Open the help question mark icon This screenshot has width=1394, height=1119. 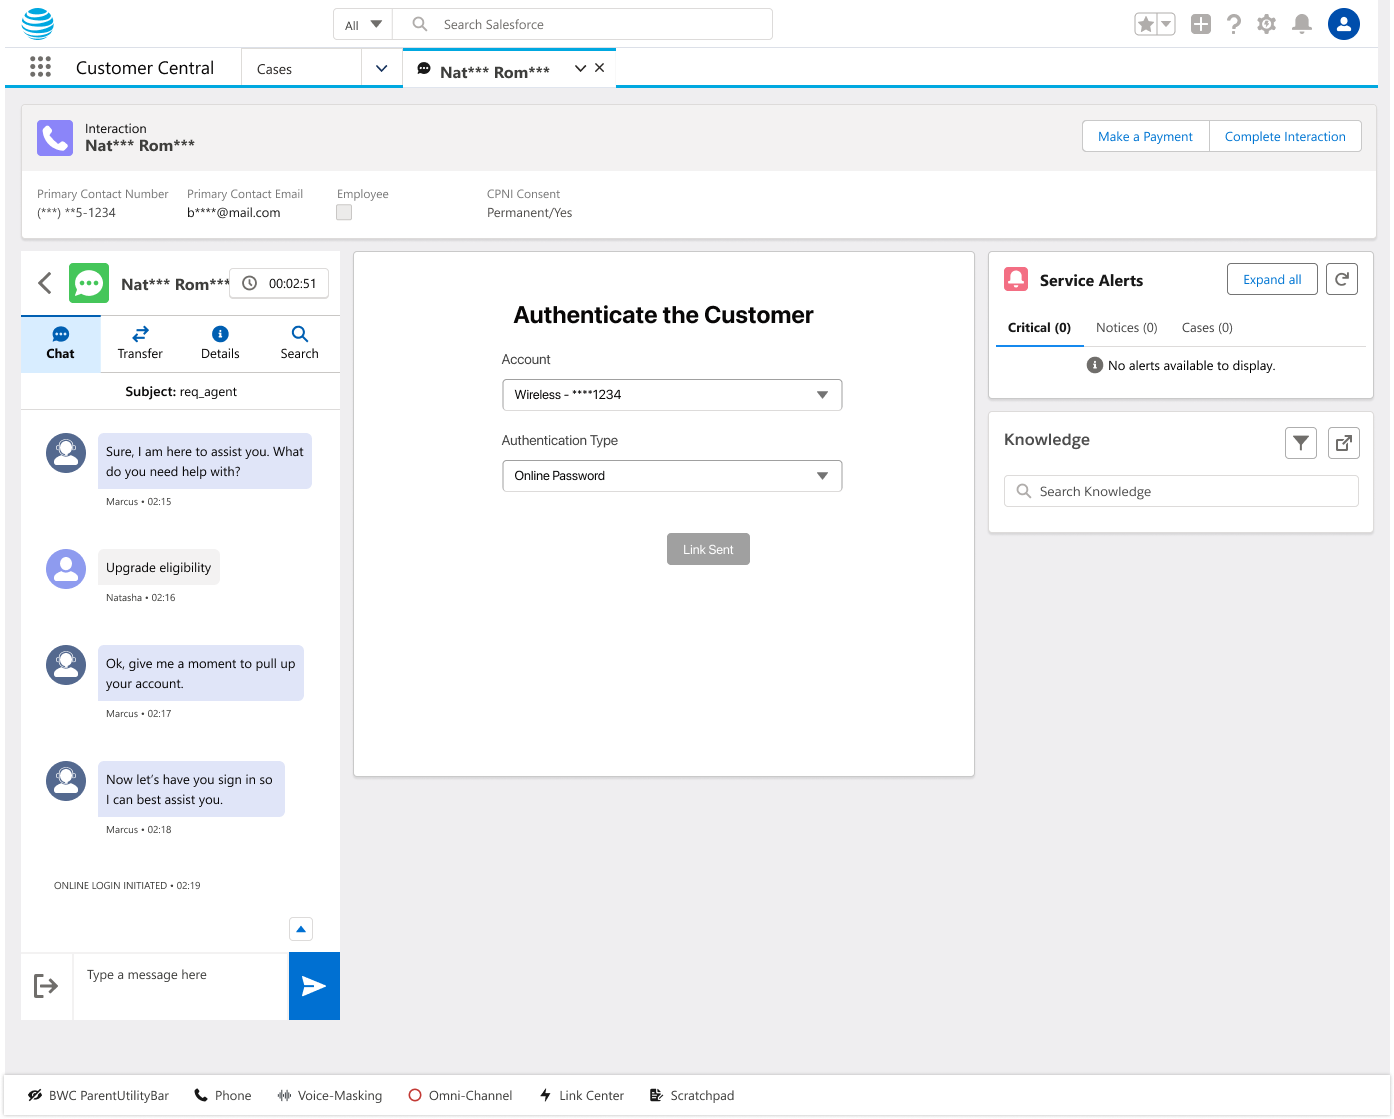pos(1234,24)
